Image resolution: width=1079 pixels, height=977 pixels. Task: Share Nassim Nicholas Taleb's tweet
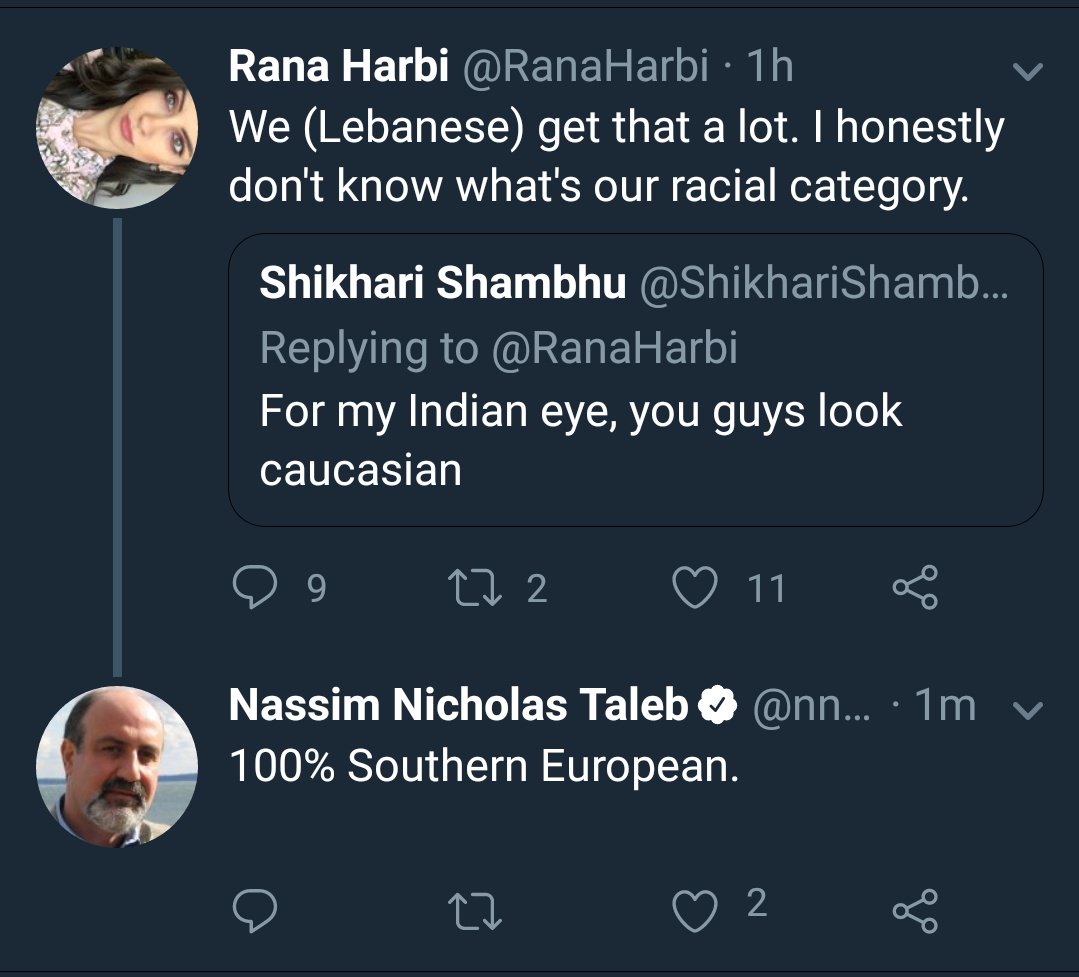[914, 910]
